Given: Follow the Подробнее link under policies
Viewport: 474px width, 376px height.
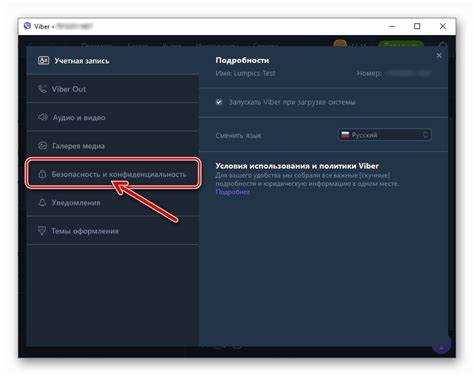Looking at the screenshot, I should [x=233, y=192].
